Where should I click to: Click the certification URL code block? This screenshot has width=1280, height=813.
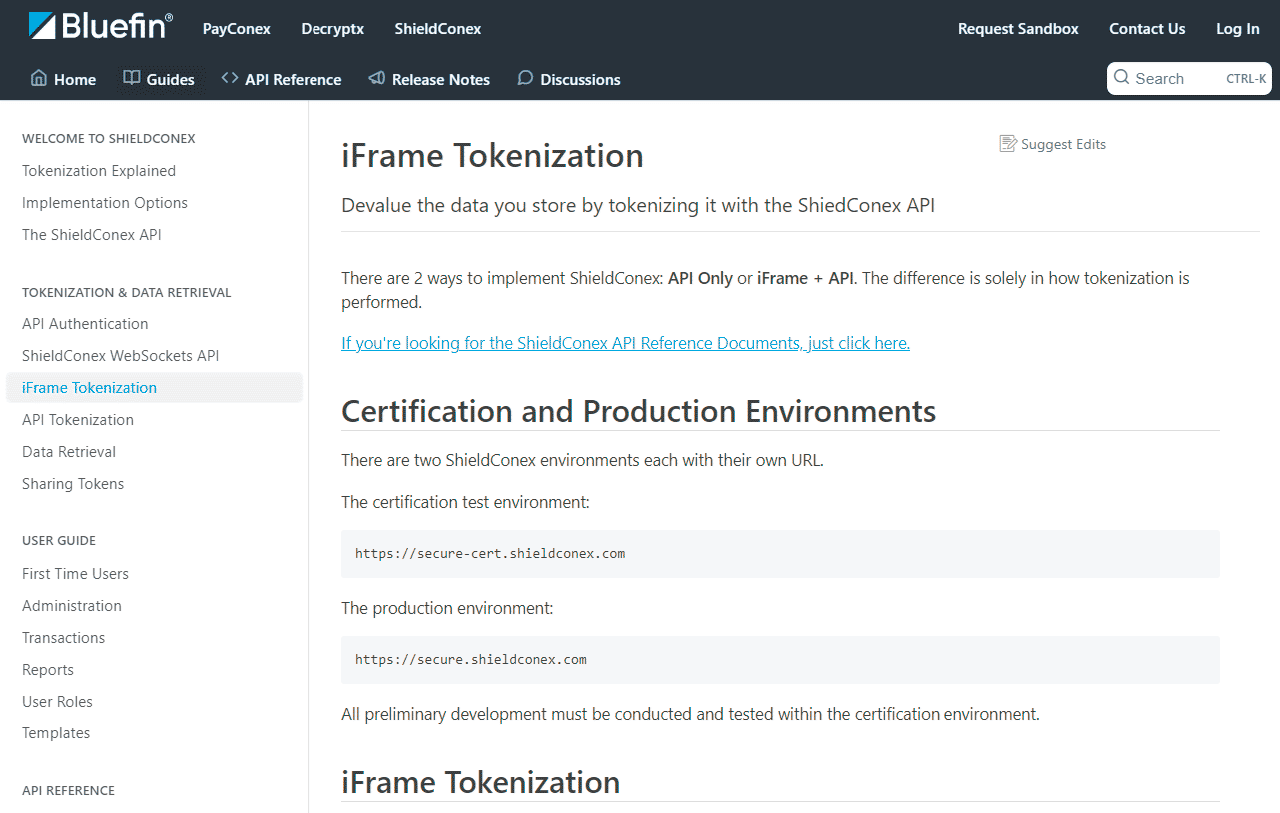pyautogui.click(x=779, y=554)
